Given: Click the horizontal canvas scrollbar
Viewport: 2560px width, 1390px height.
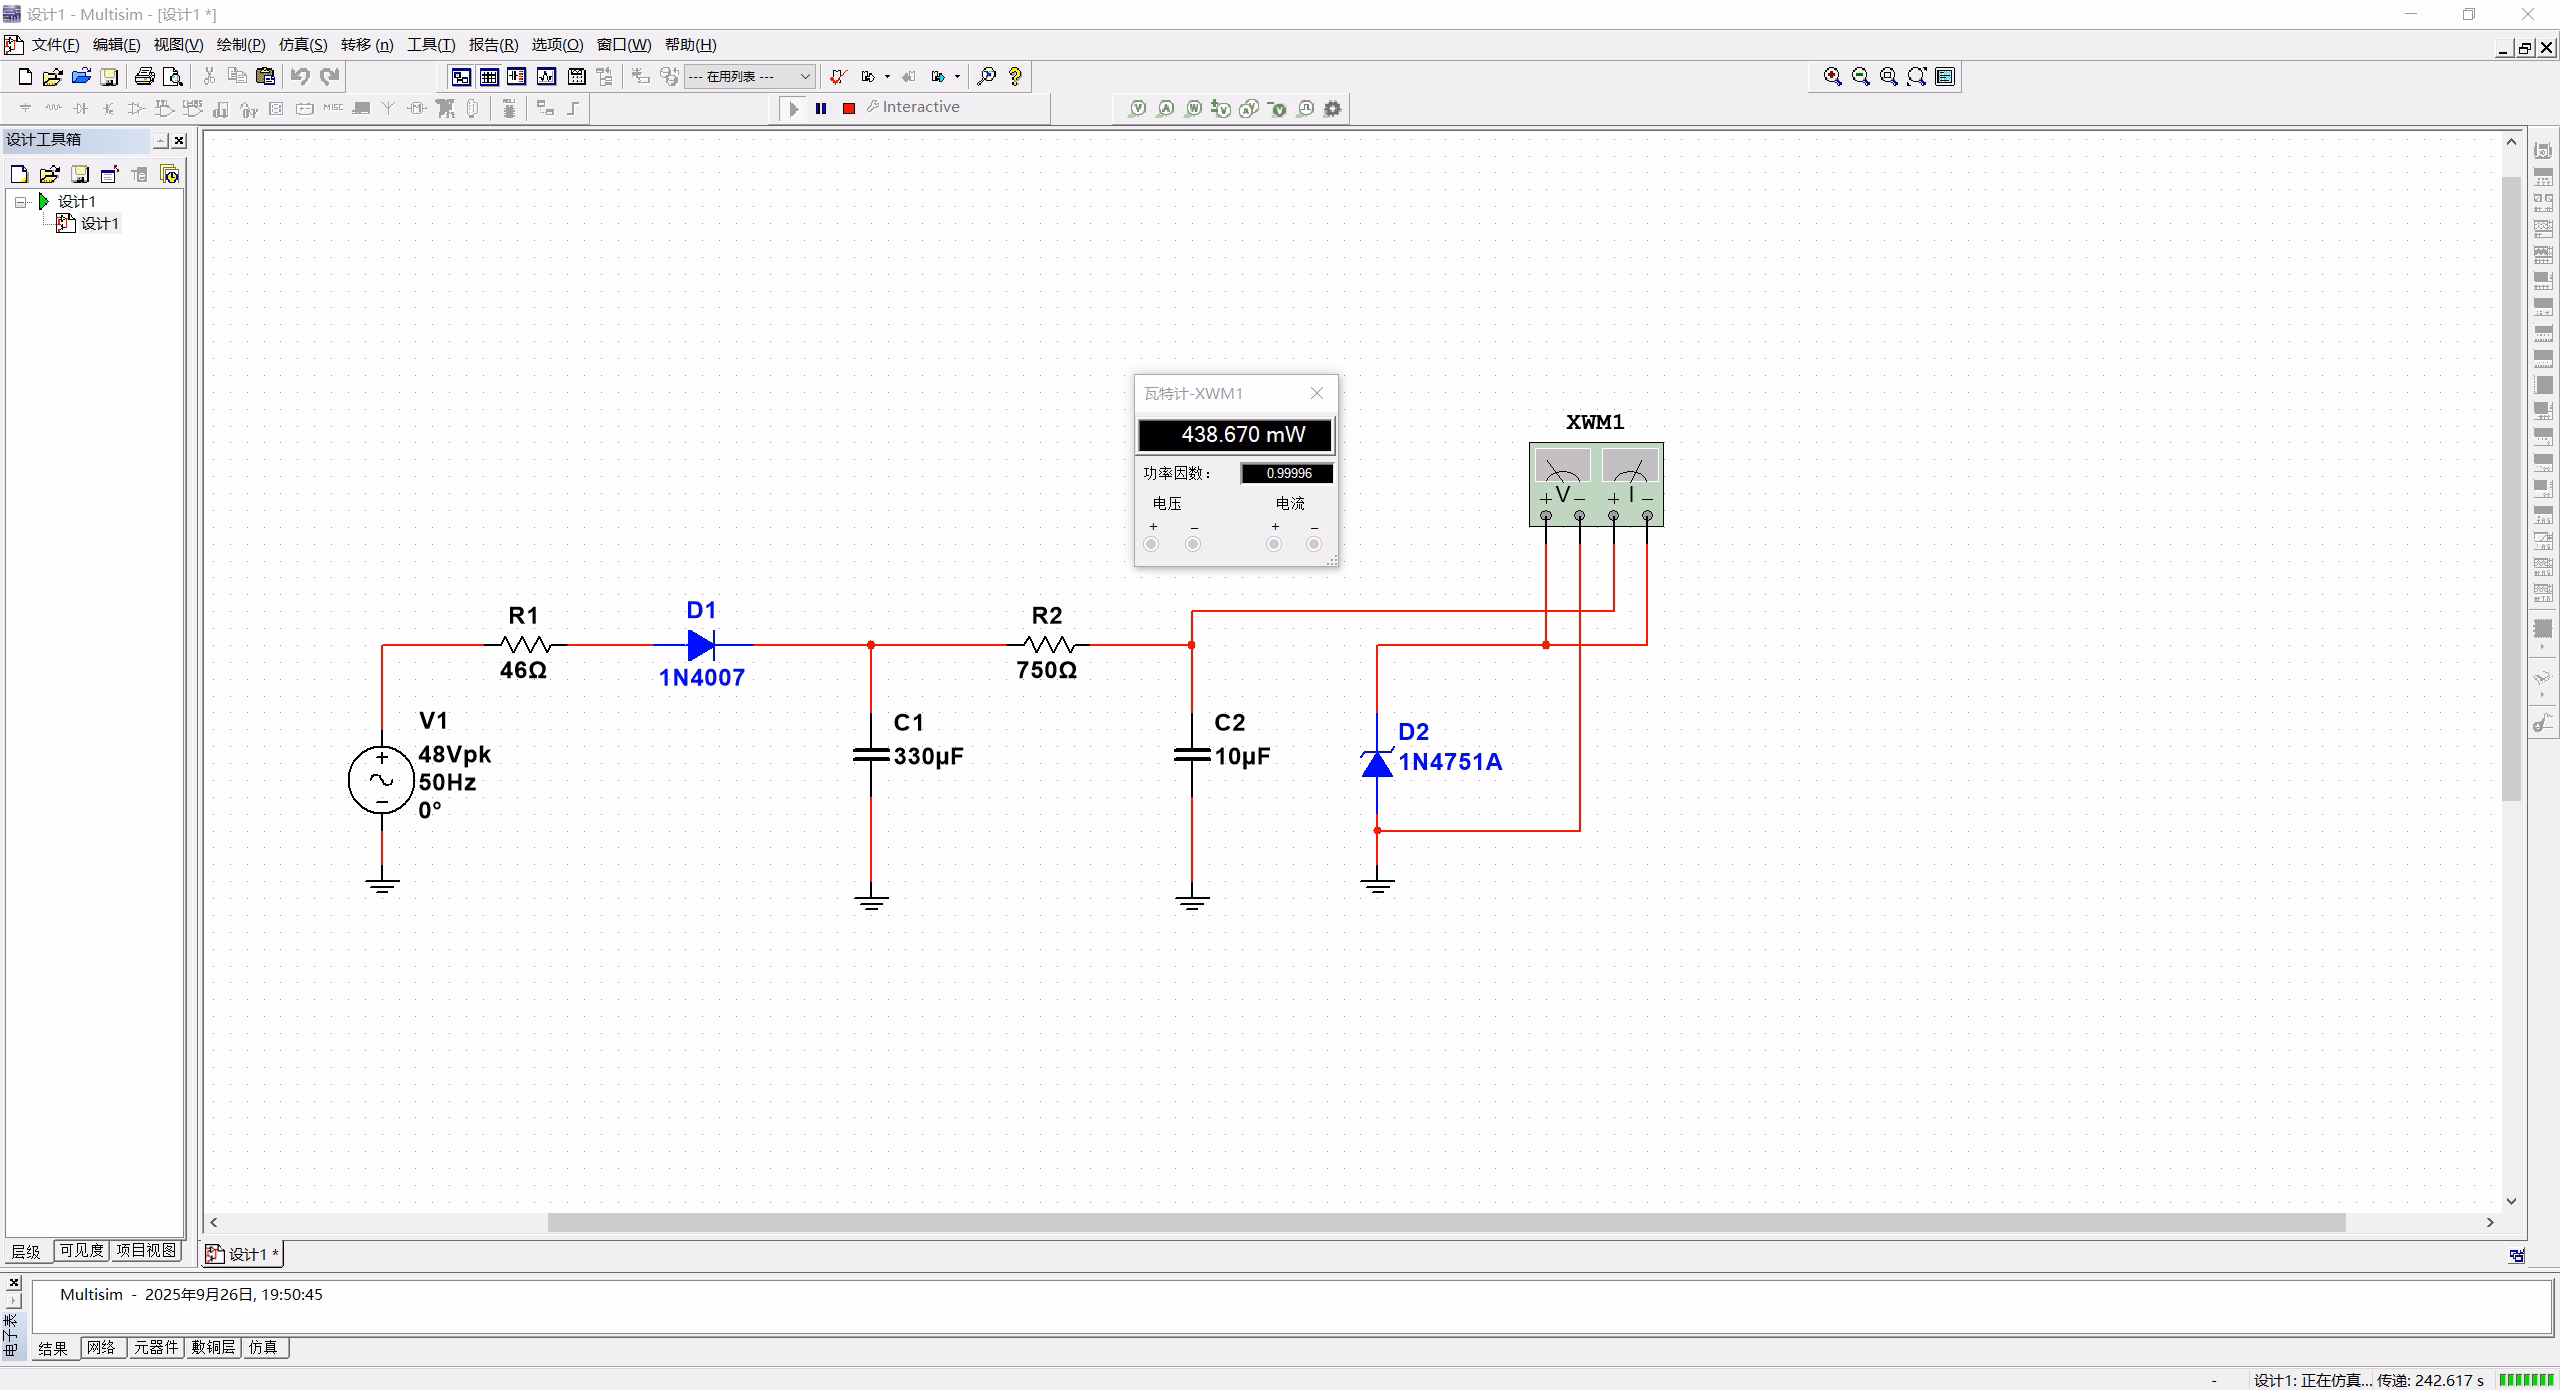Looking at the screenshot, I should [1445, 1222].
